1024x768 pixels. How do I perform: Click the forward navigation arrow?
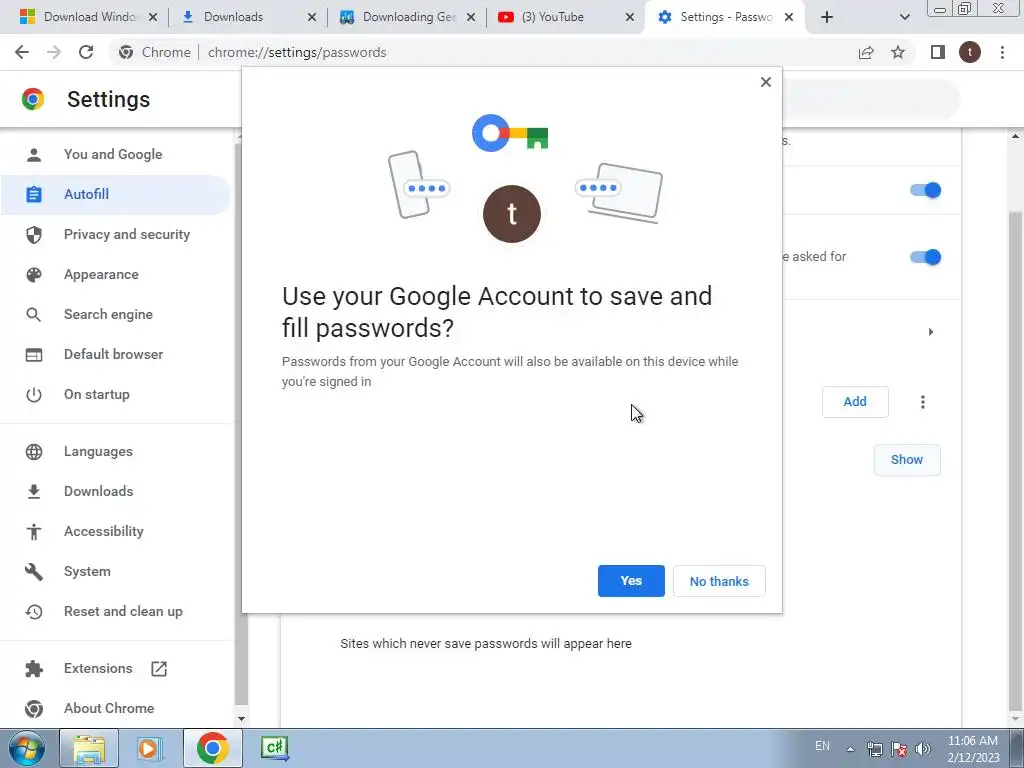coord(54,52)
